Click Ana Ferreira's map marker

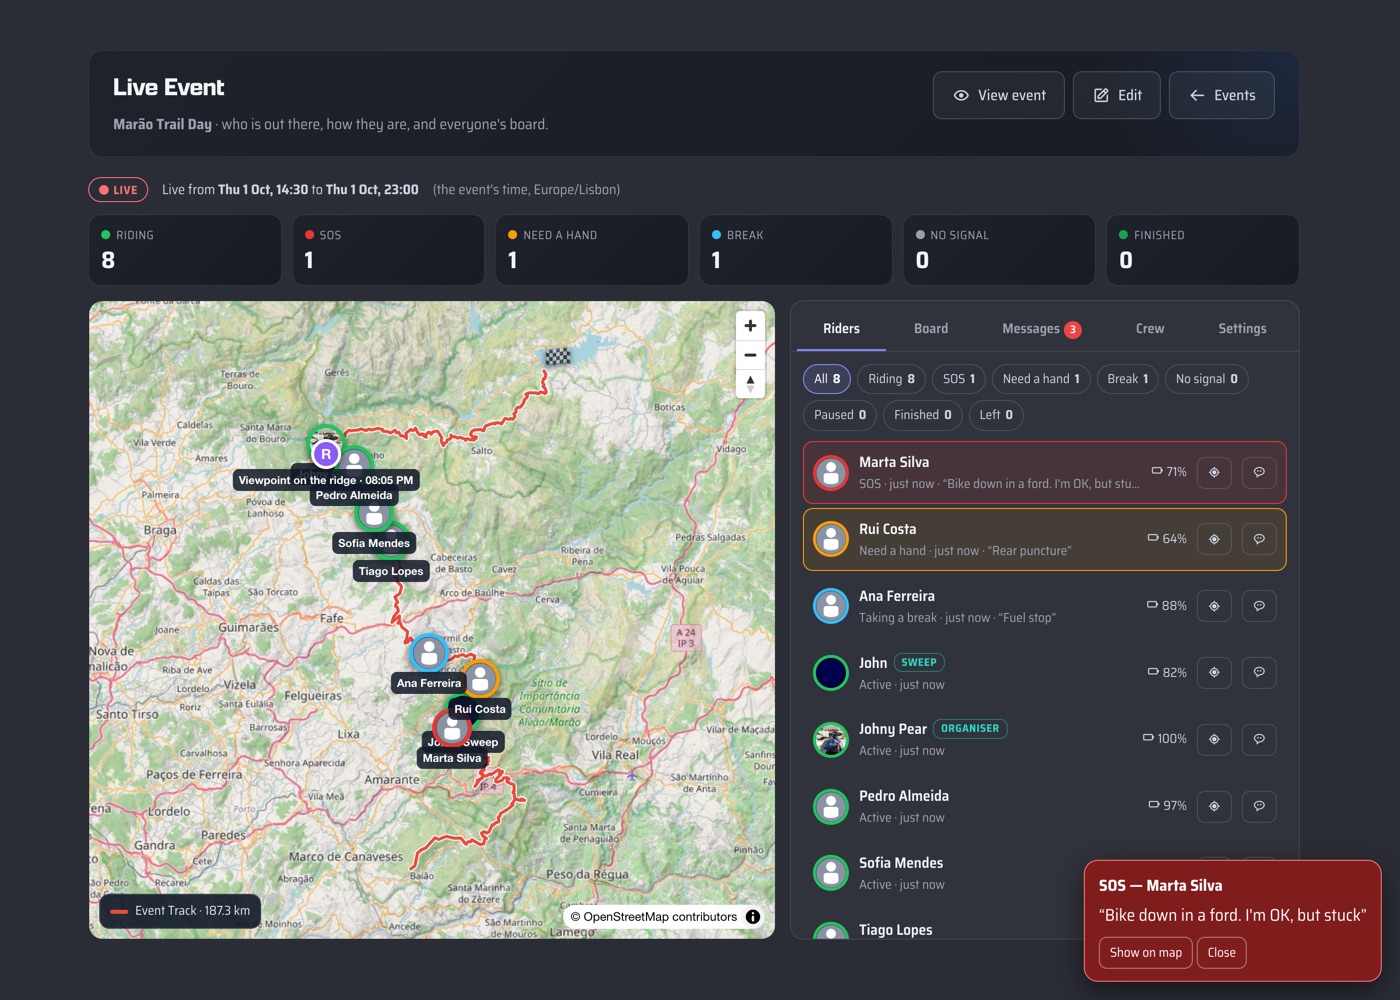[x=429, y=653]
